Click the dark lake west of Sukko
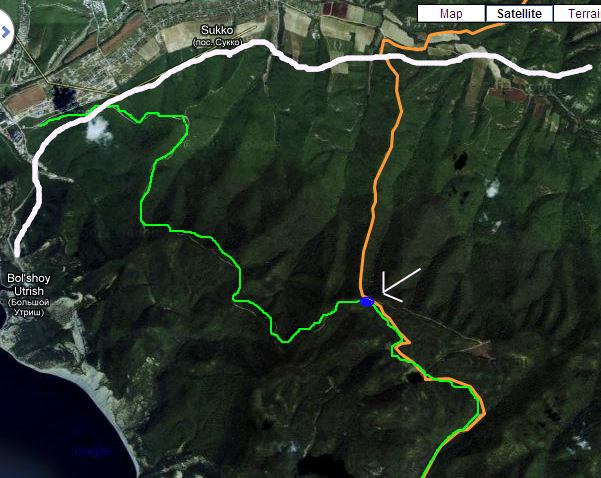 64,97
